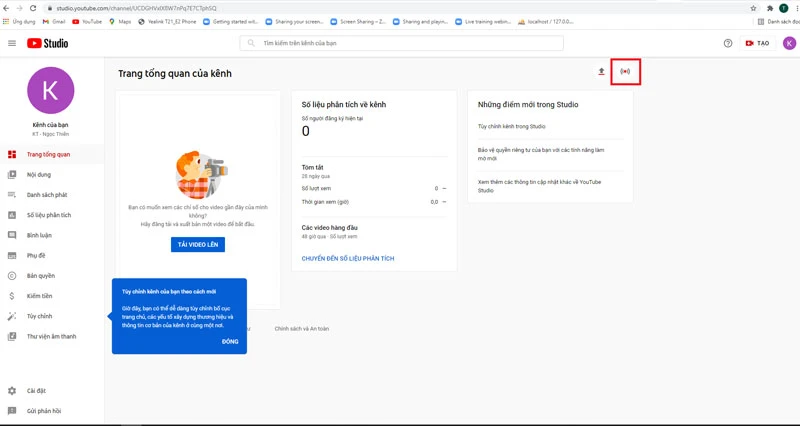
Task: Click the browser forward arrow
Action: [x=19, y=8]
